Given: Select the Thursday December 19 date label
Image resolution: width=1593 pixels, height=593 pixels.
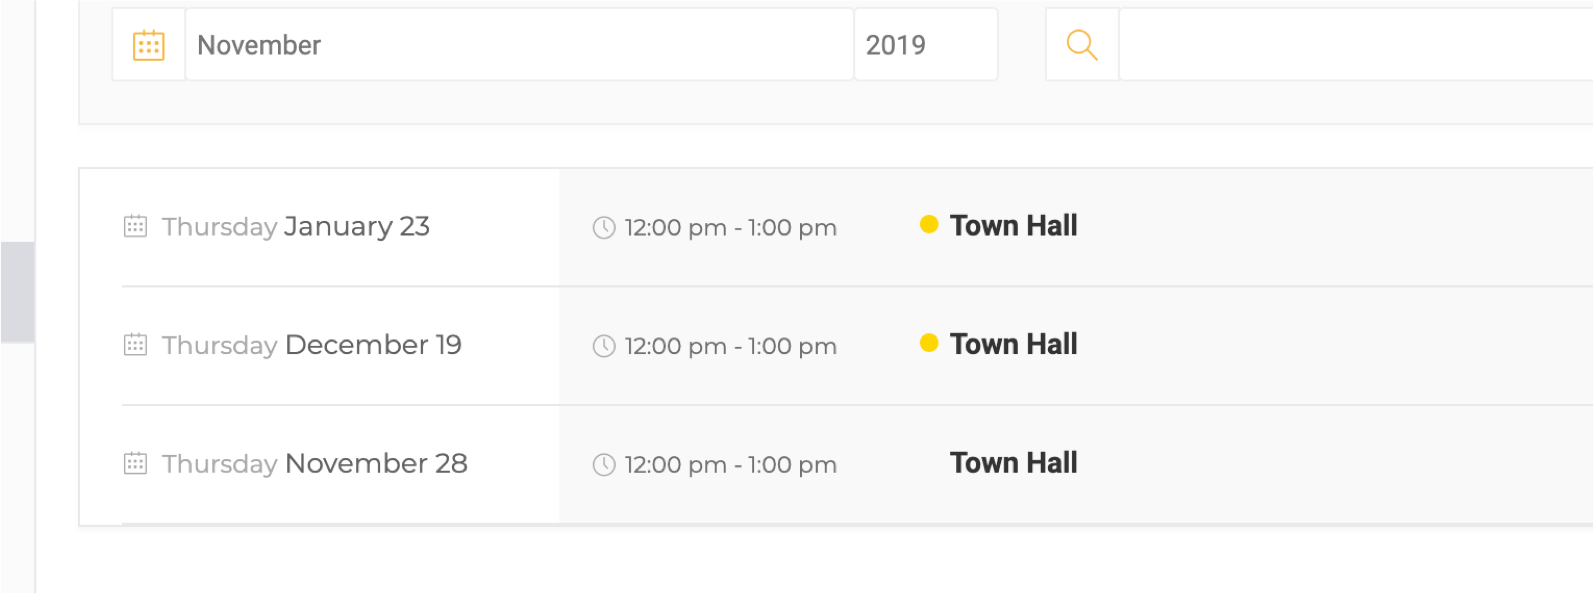Looking at the screenshot, I should coord(312,345).
